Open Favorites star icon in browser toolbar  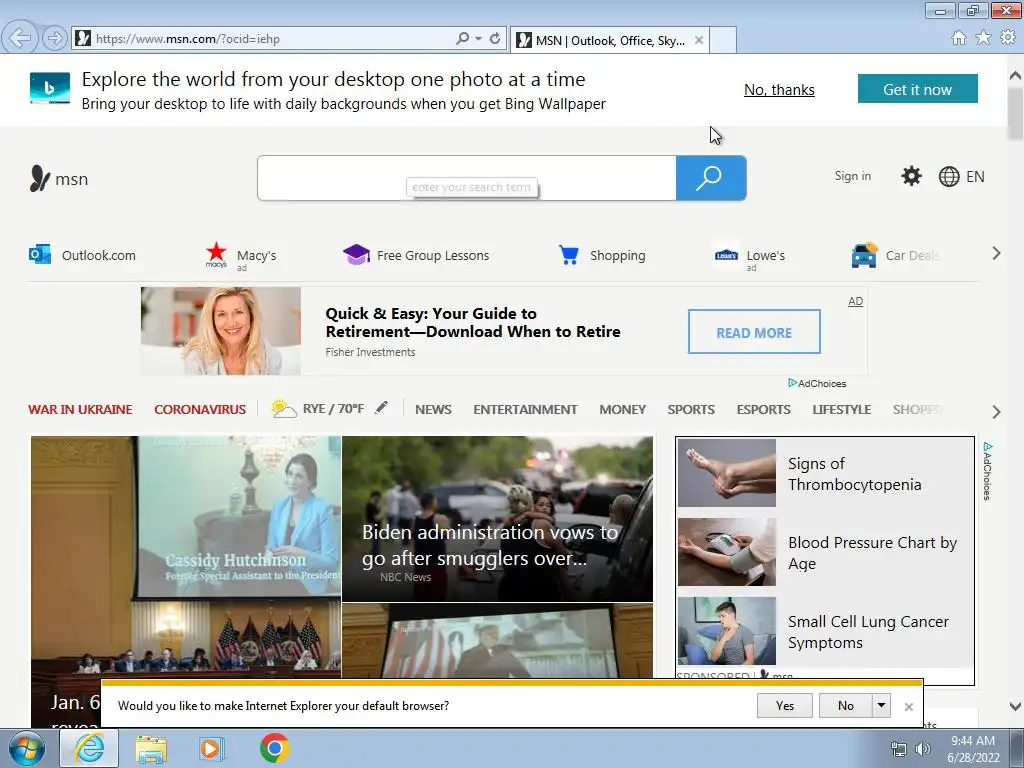tap(983, 38)
